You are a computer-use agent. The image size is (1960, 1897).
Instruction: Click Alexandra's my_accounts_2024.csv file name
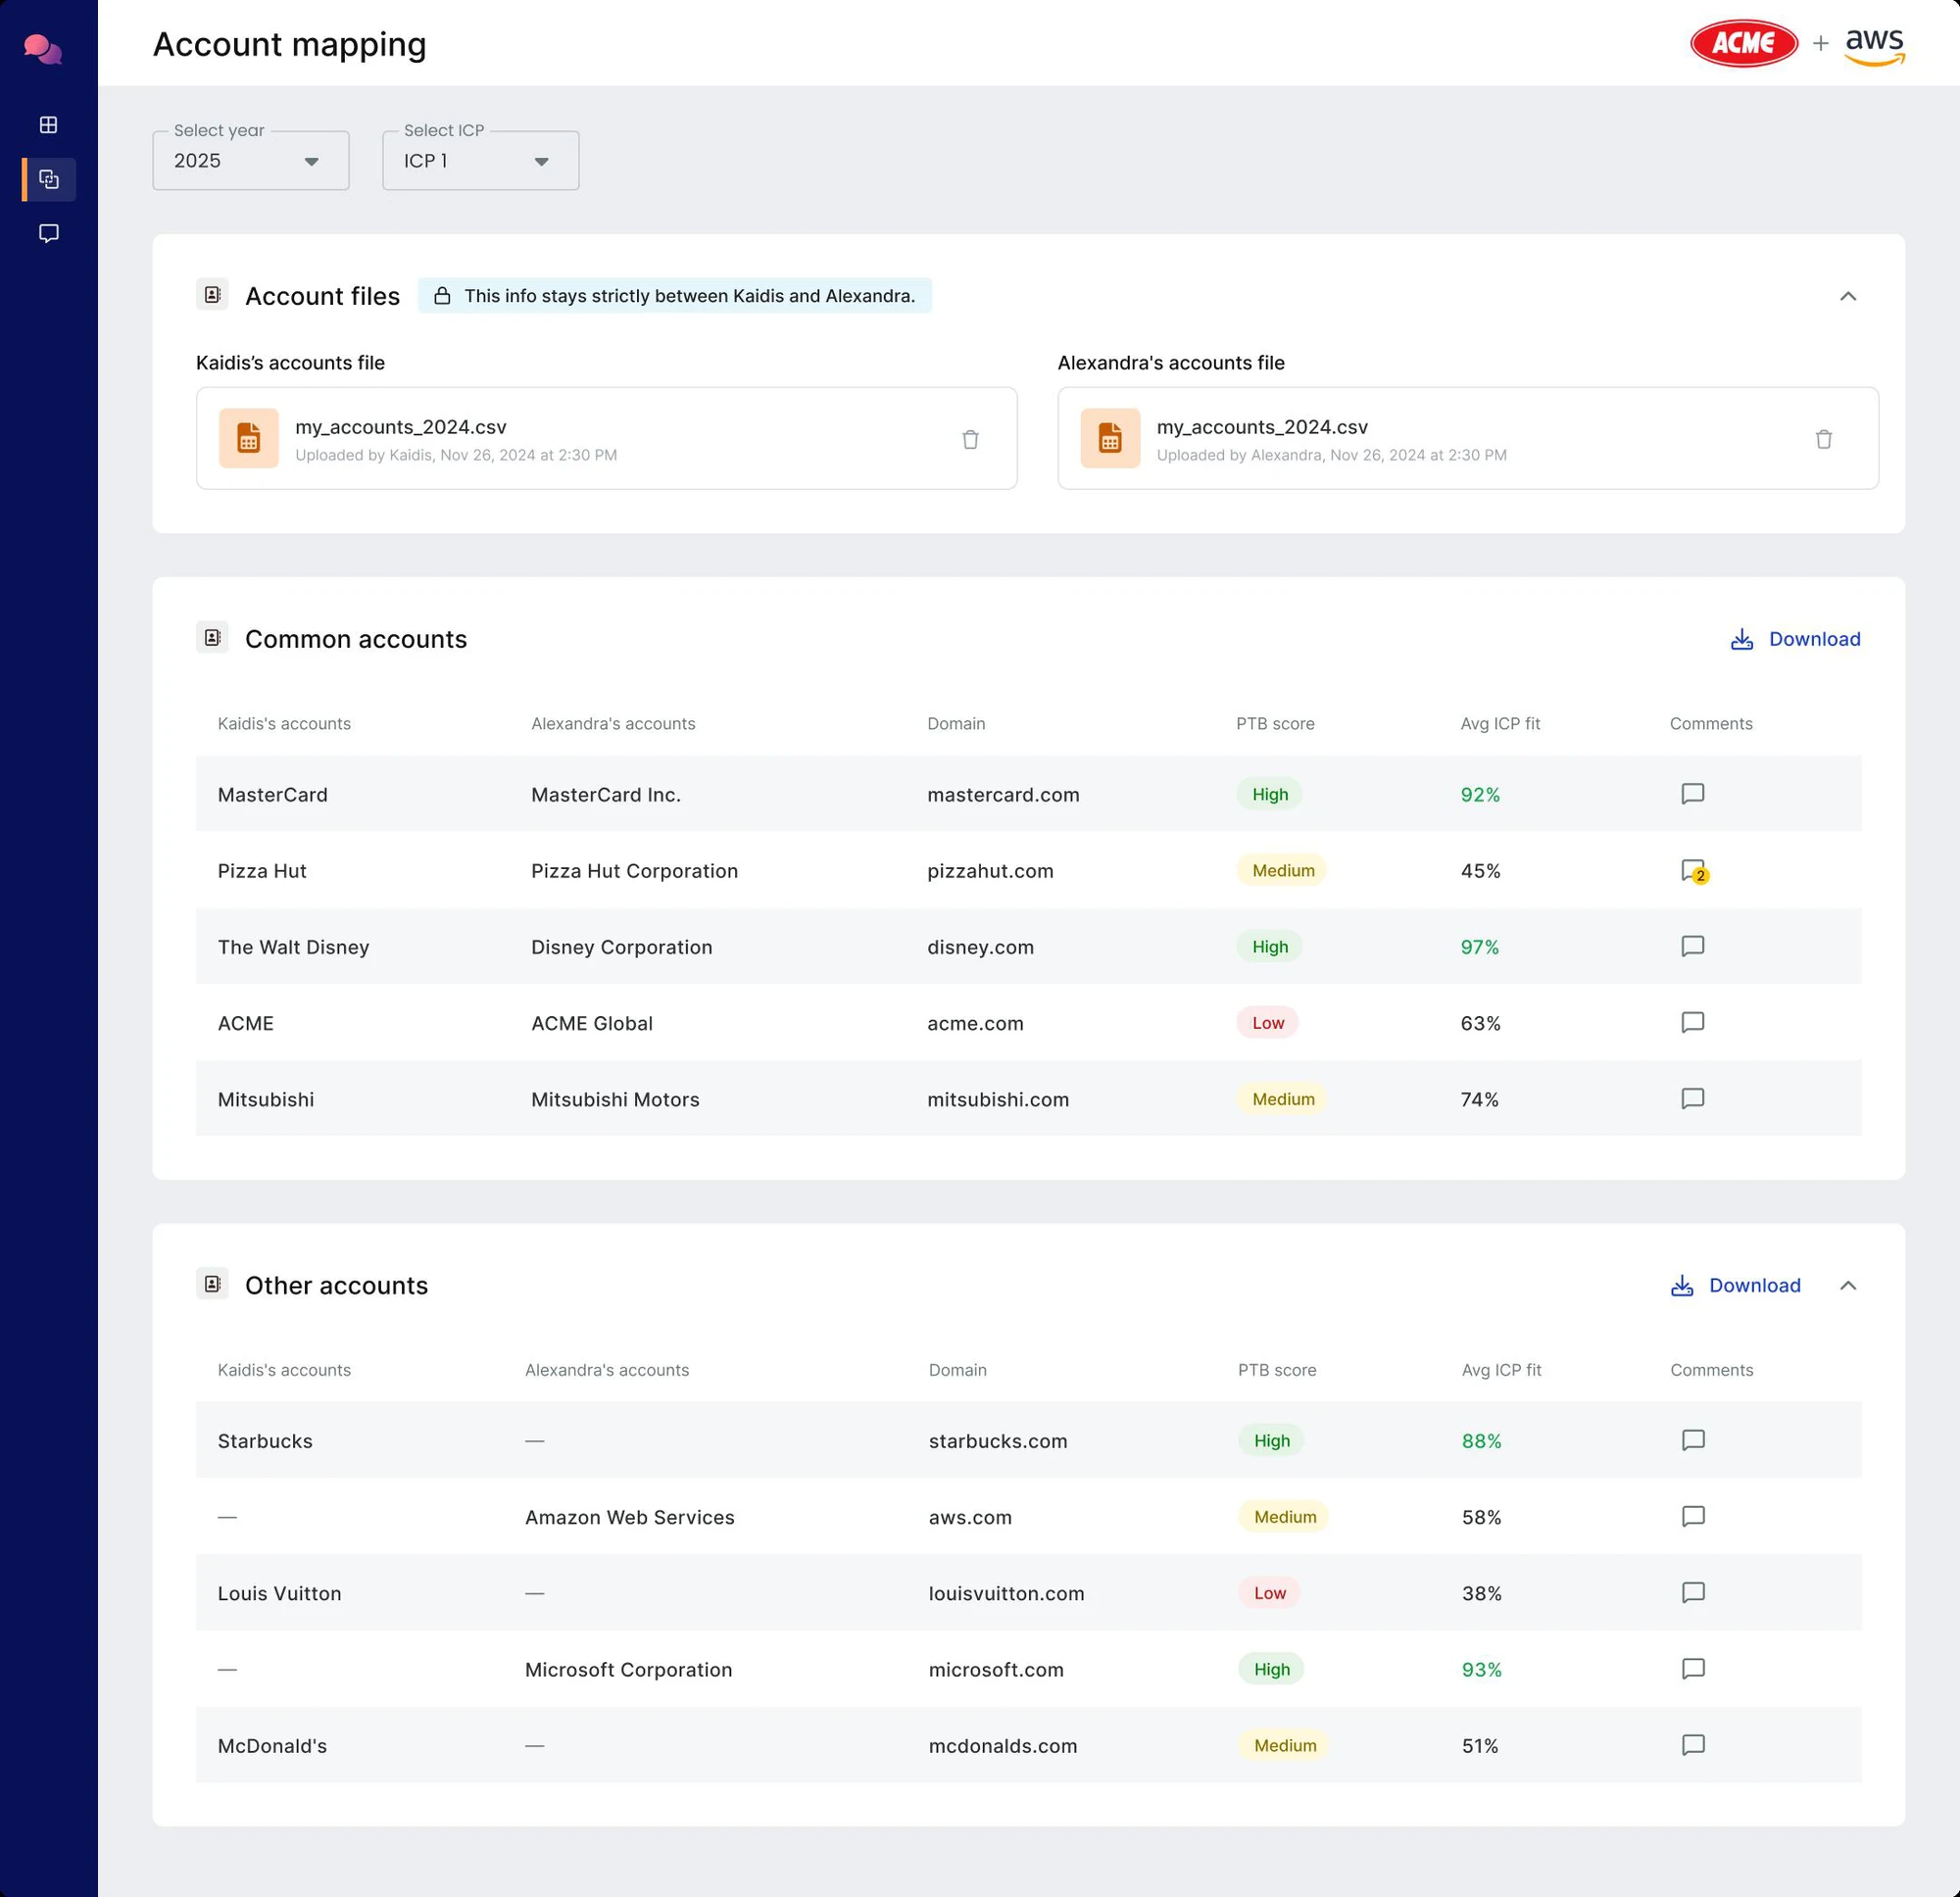[1262, 427]
